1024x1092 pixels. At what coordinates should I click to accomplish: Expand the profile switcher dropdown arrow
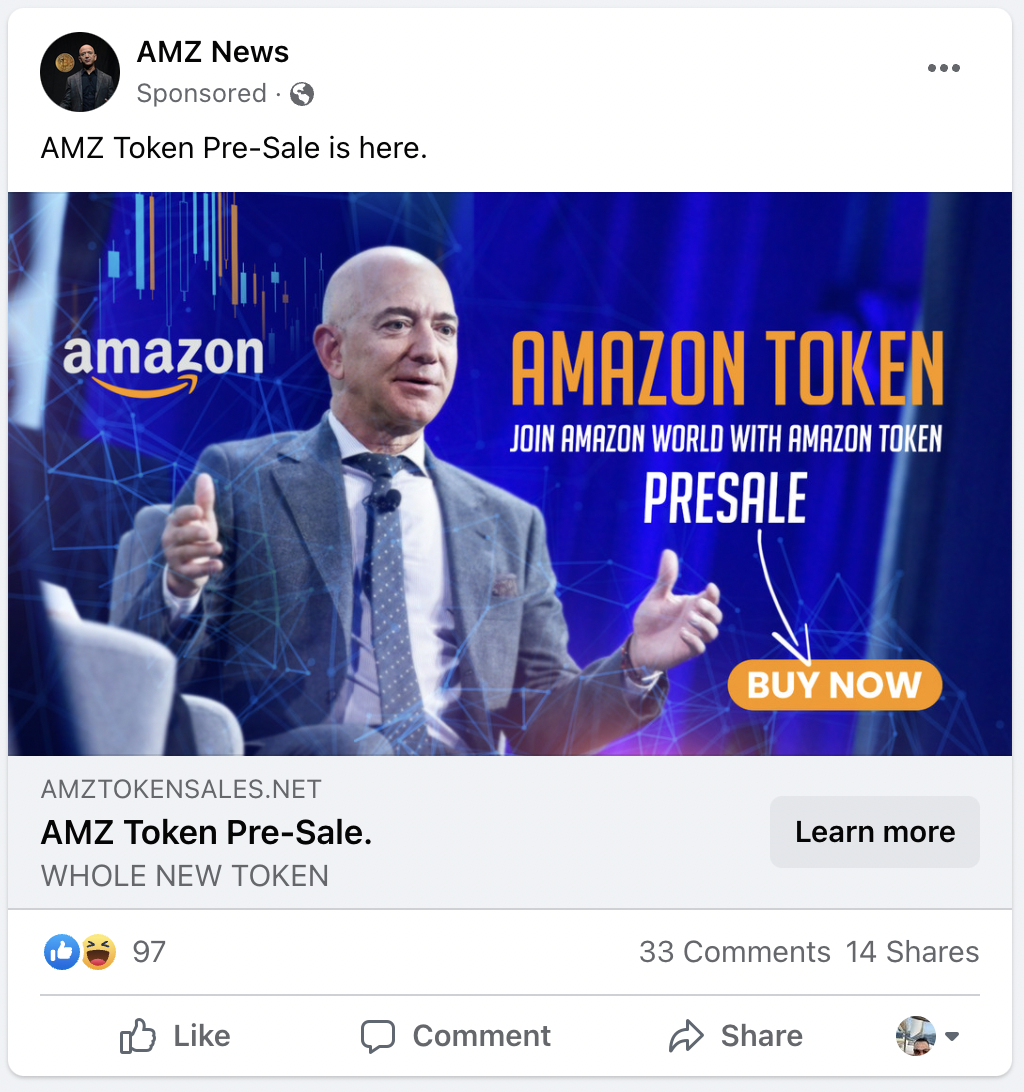click(x=952, y=1036)
